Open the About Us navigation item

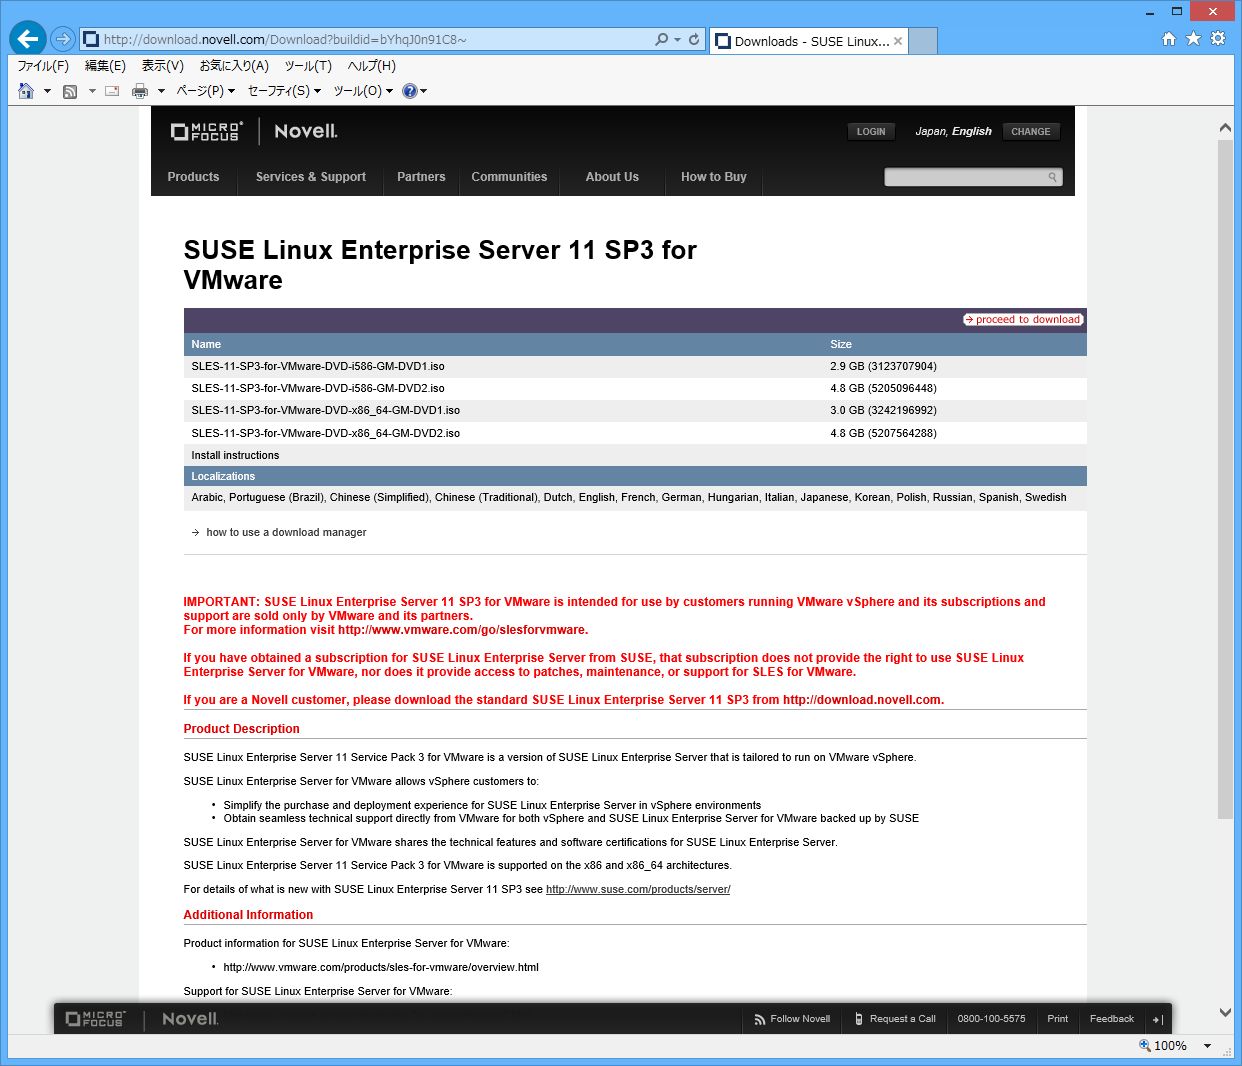point(612,177)
